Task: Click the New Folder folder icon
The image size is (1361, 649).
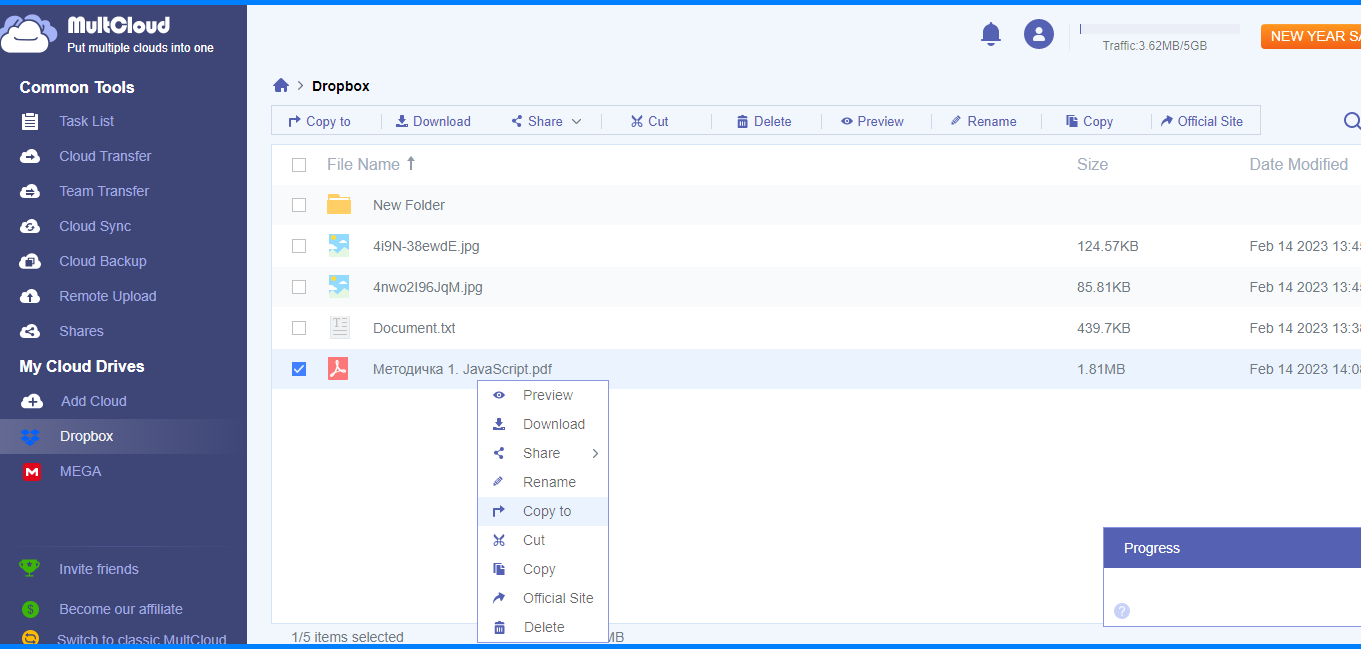Action: coord(339,205)
